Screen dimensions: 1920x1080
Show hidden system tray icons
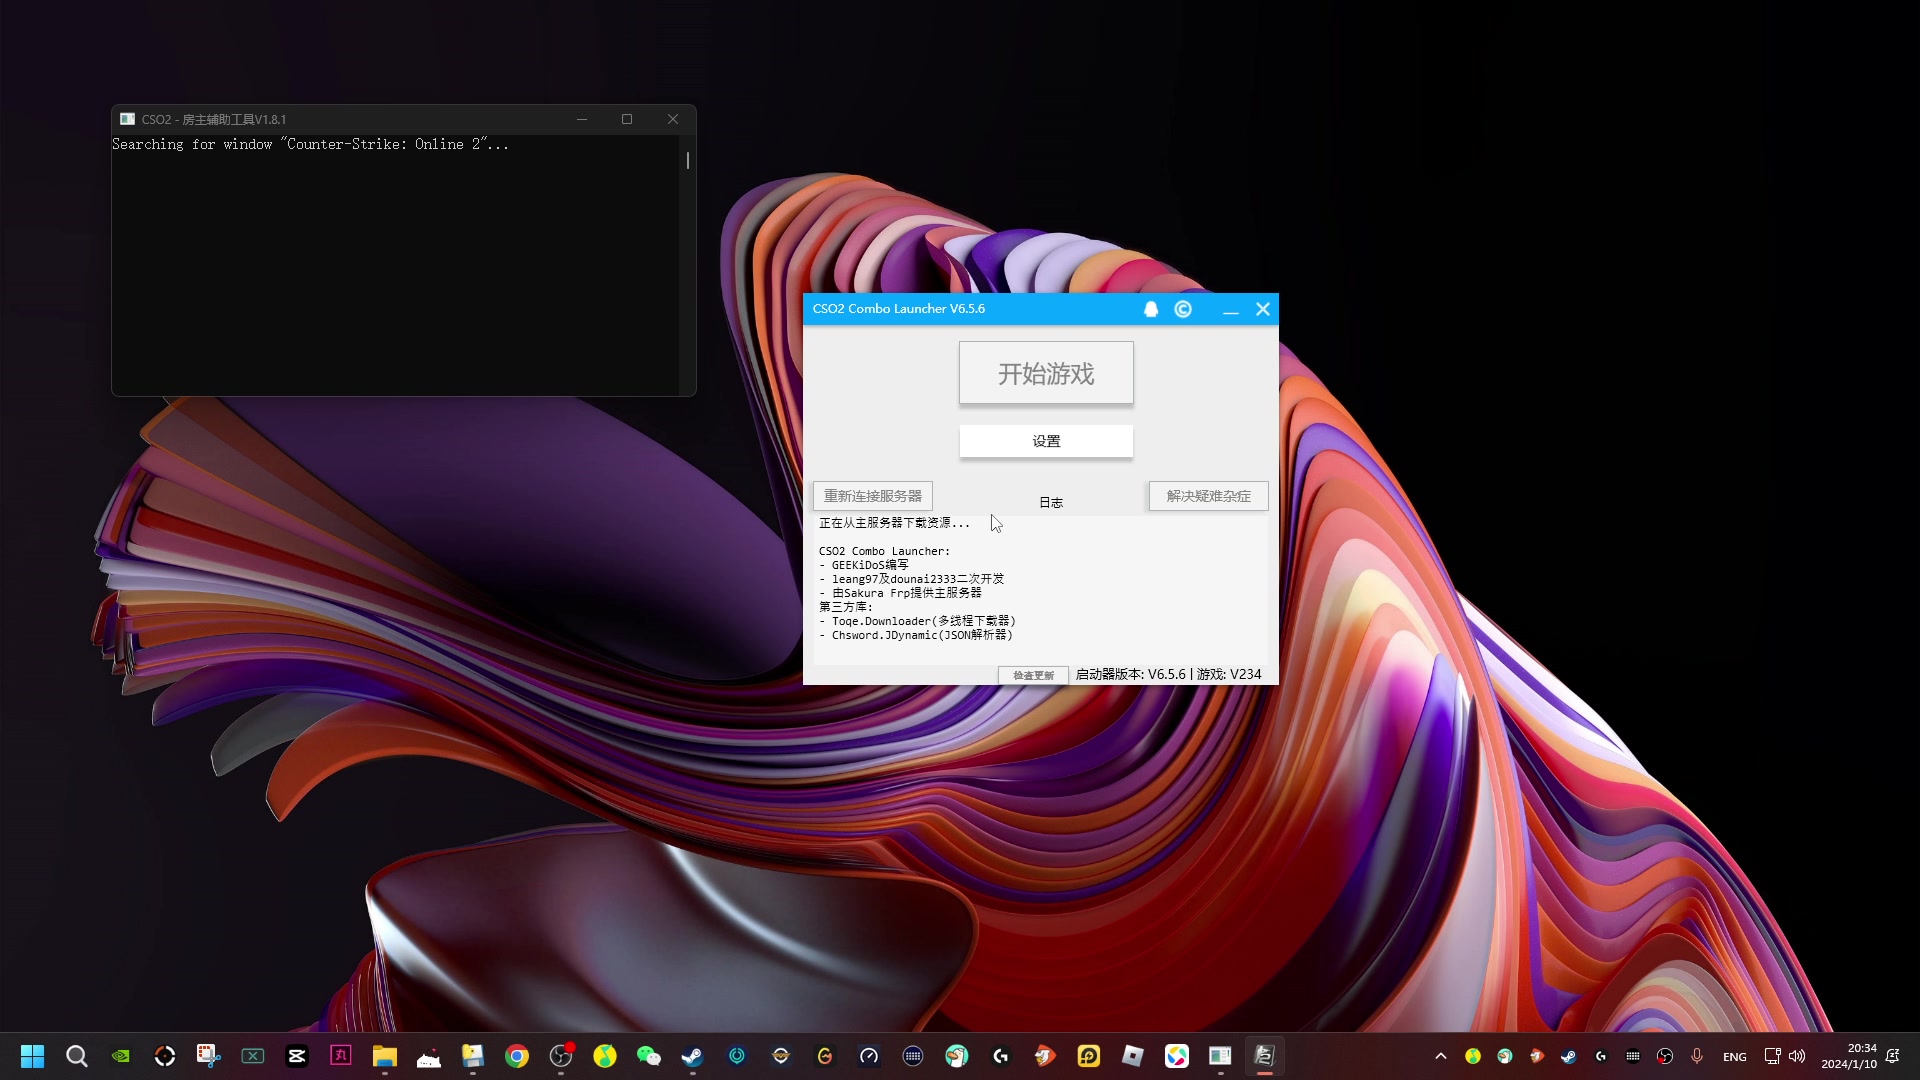[1441, 1056]
